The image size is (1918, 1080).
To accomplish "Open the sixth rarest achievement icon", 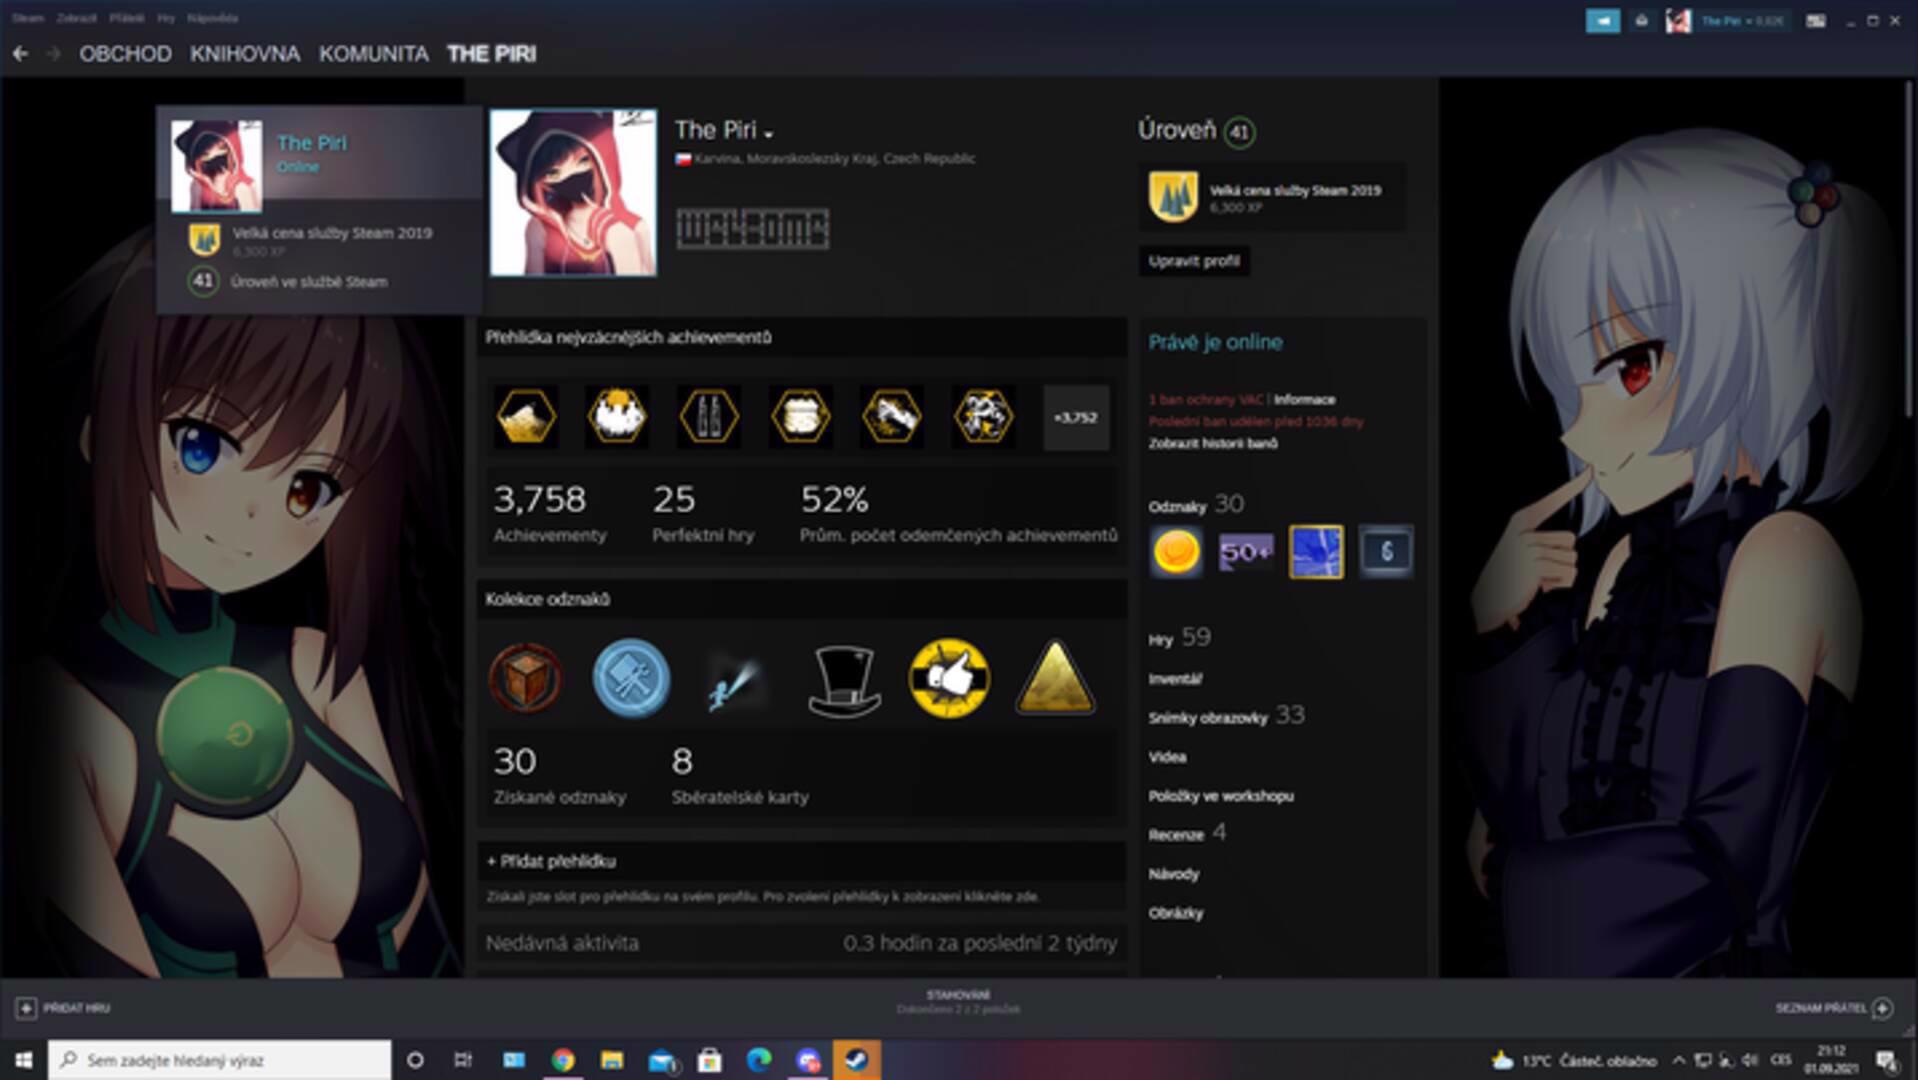I will pos(984,417).
